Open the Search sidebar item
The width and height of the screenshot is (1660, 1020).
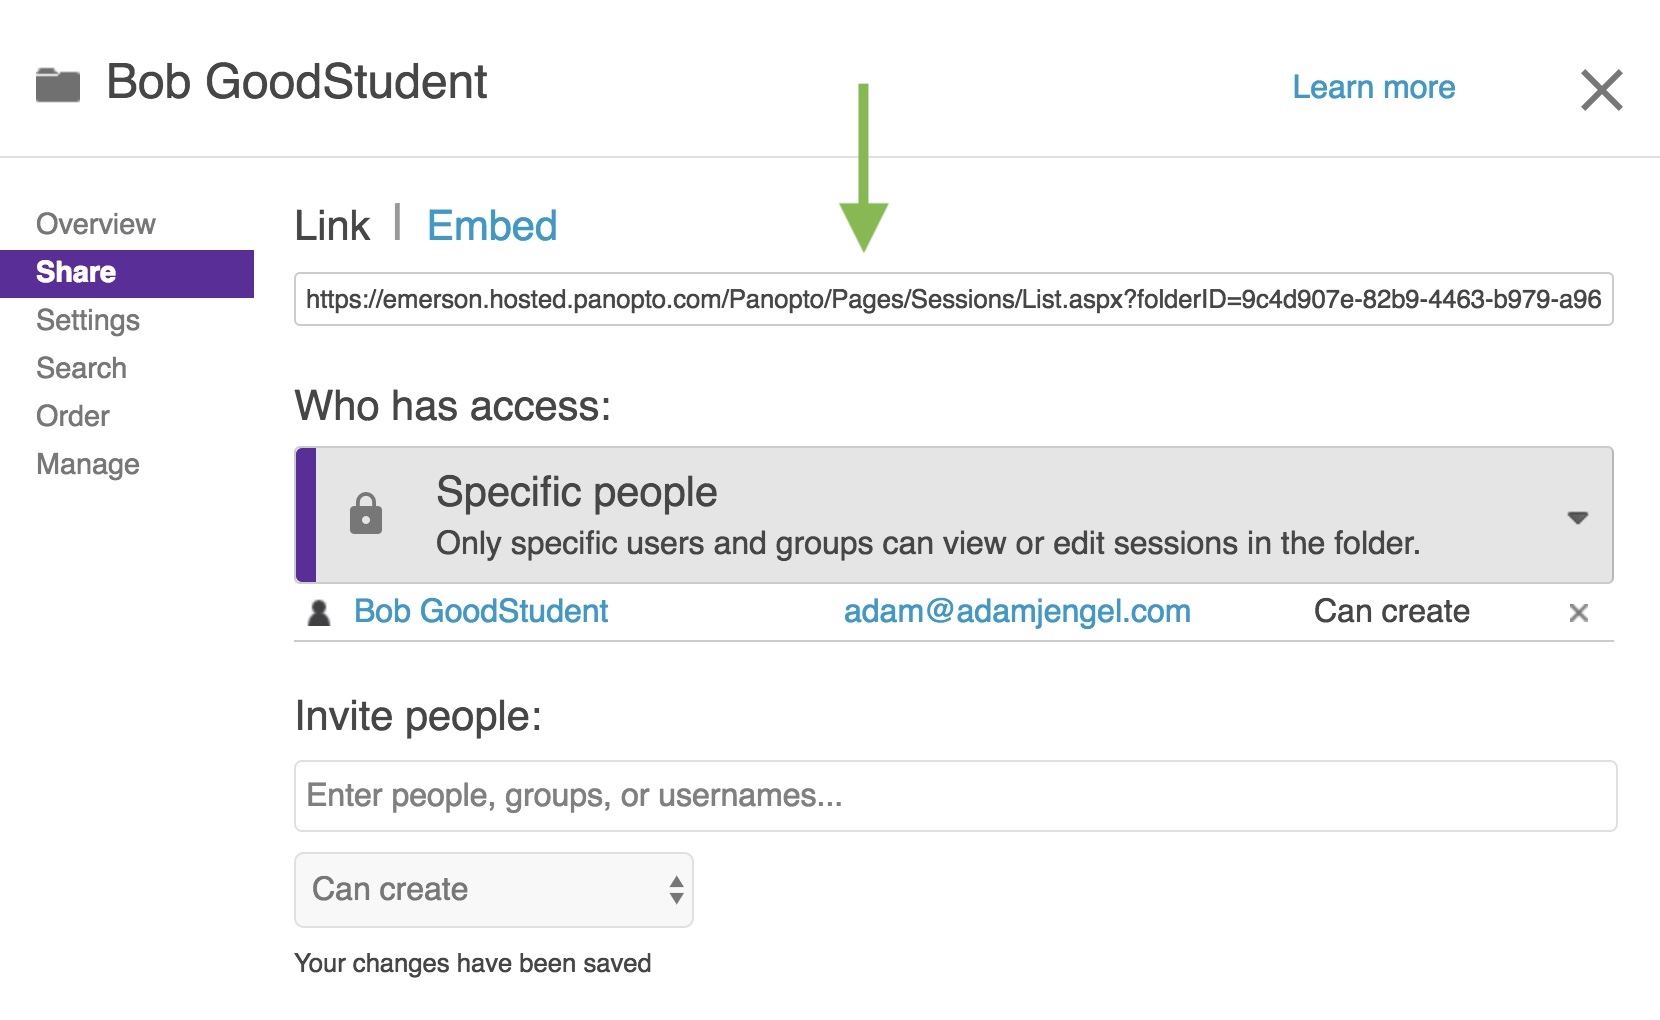81,368
